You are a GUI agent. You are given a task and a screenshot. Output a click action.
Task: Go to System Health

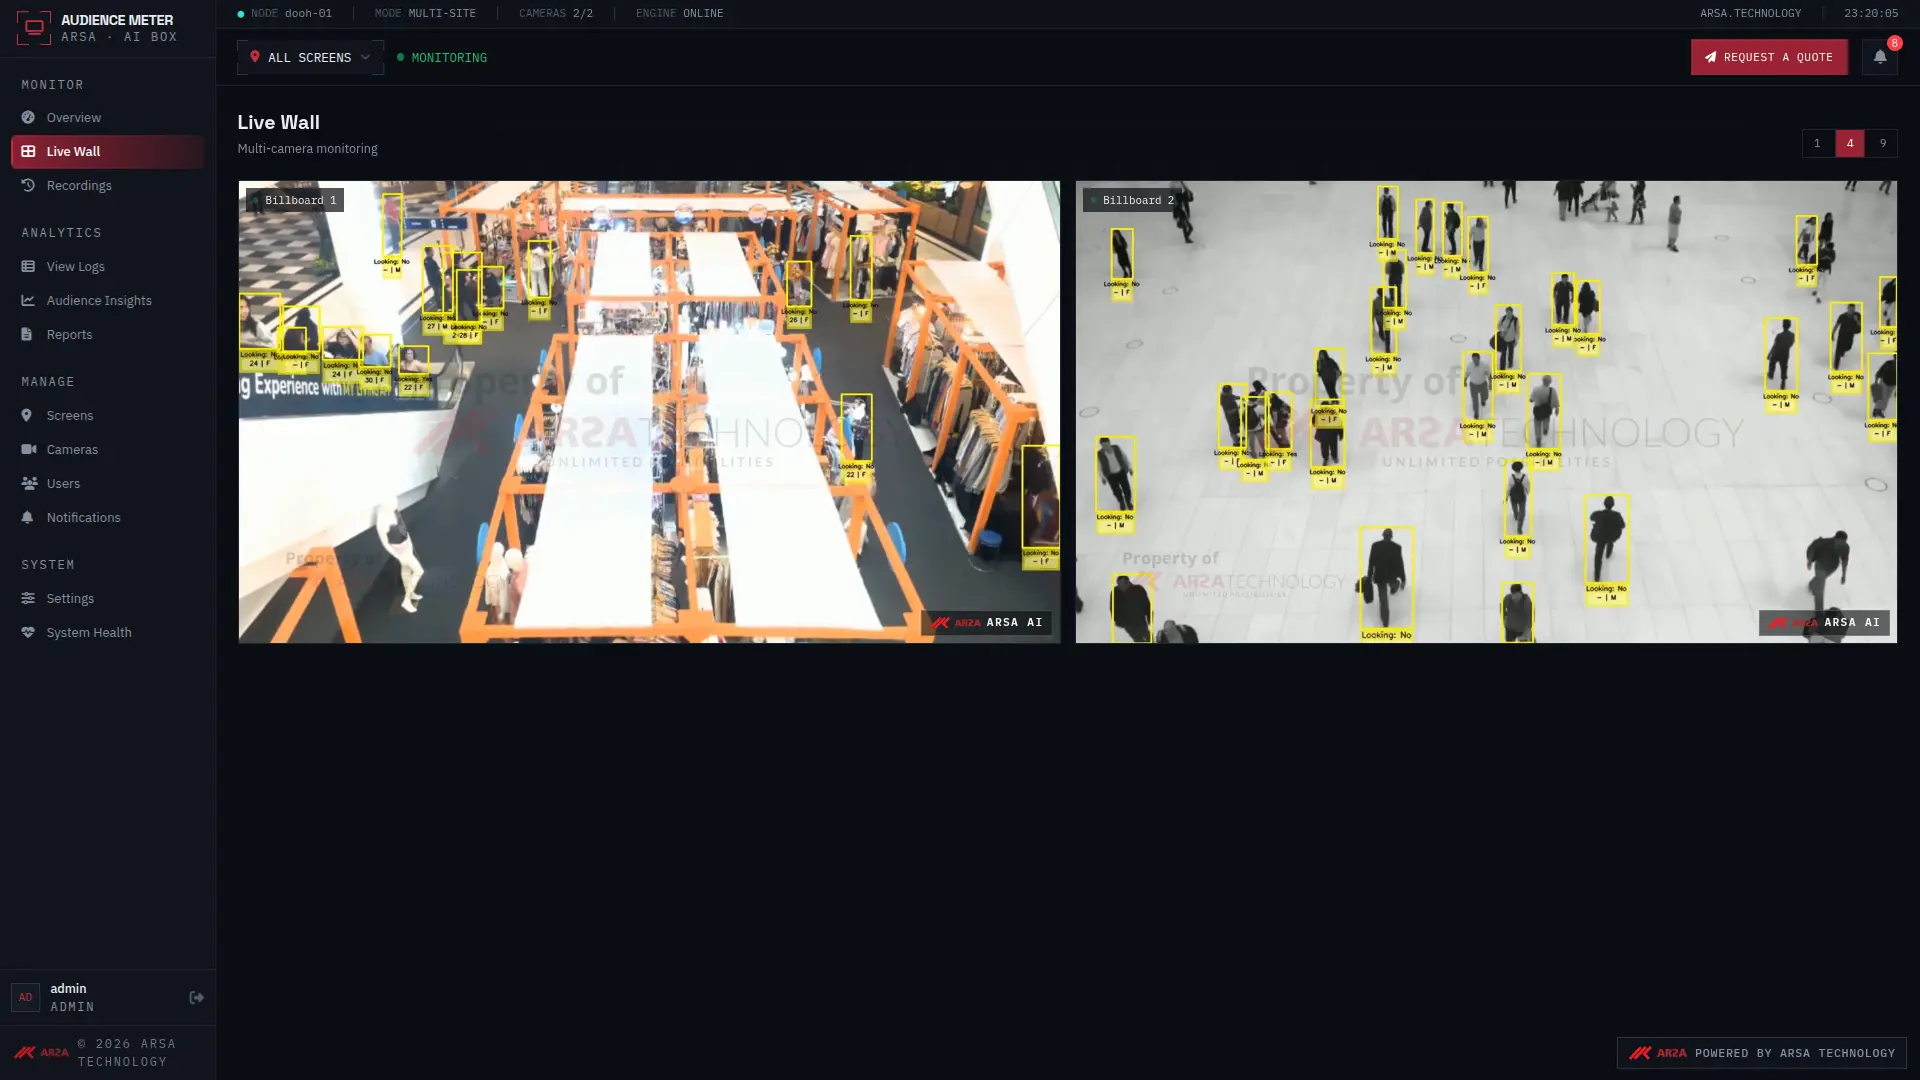click(108, 632)
